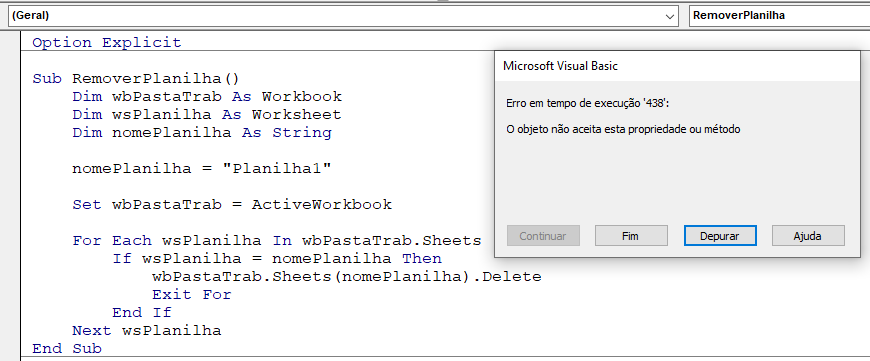Click "O objeto não aceita esta propriedade ou método"
This screenshot has height=361, width=870.
[624, 129]
